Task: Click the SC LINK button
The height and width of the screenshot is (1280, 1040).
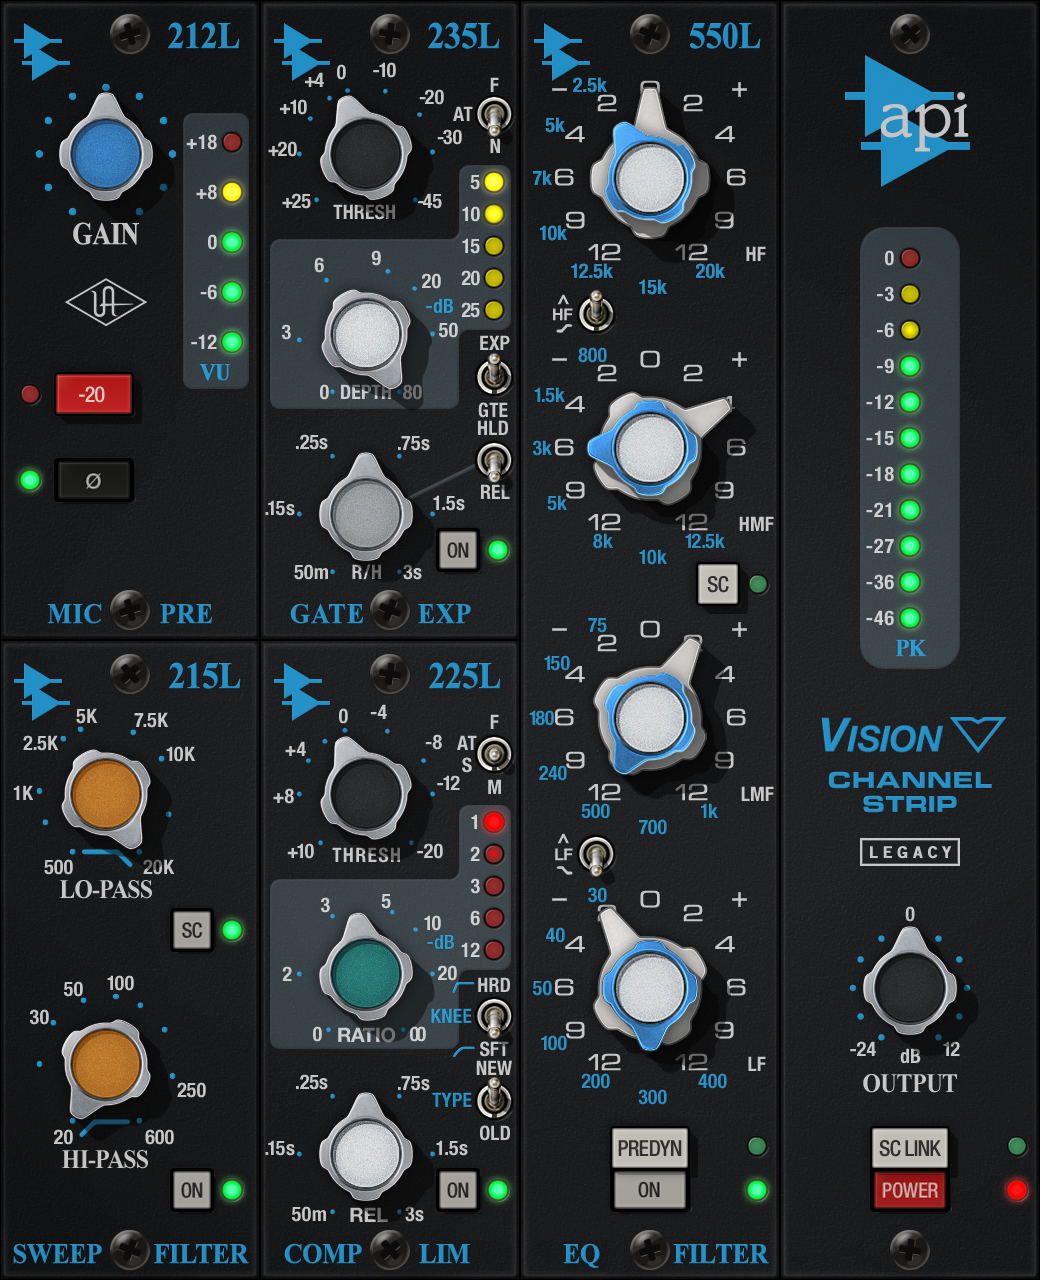Action: point(909,1148)
